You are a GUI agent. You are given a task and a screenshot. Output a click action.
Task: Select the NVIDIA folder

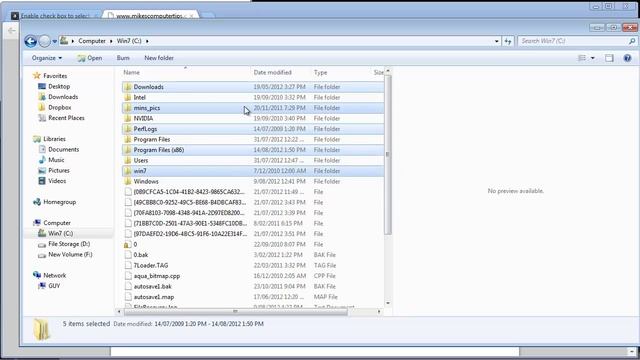tap(253, 118)
